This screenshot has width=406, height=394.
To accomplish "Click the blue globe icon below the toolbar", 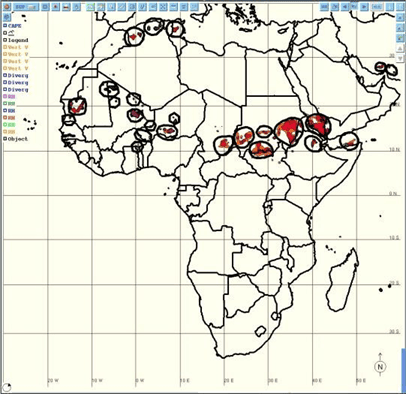I will point(7,17).
